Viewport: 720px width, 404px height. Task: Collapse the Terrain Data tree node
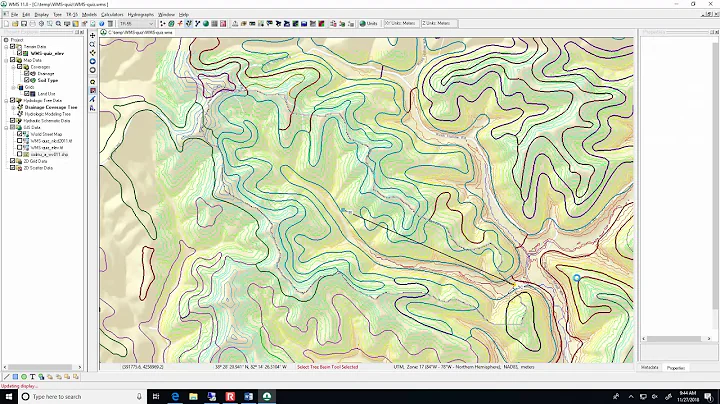coord(6,46)
